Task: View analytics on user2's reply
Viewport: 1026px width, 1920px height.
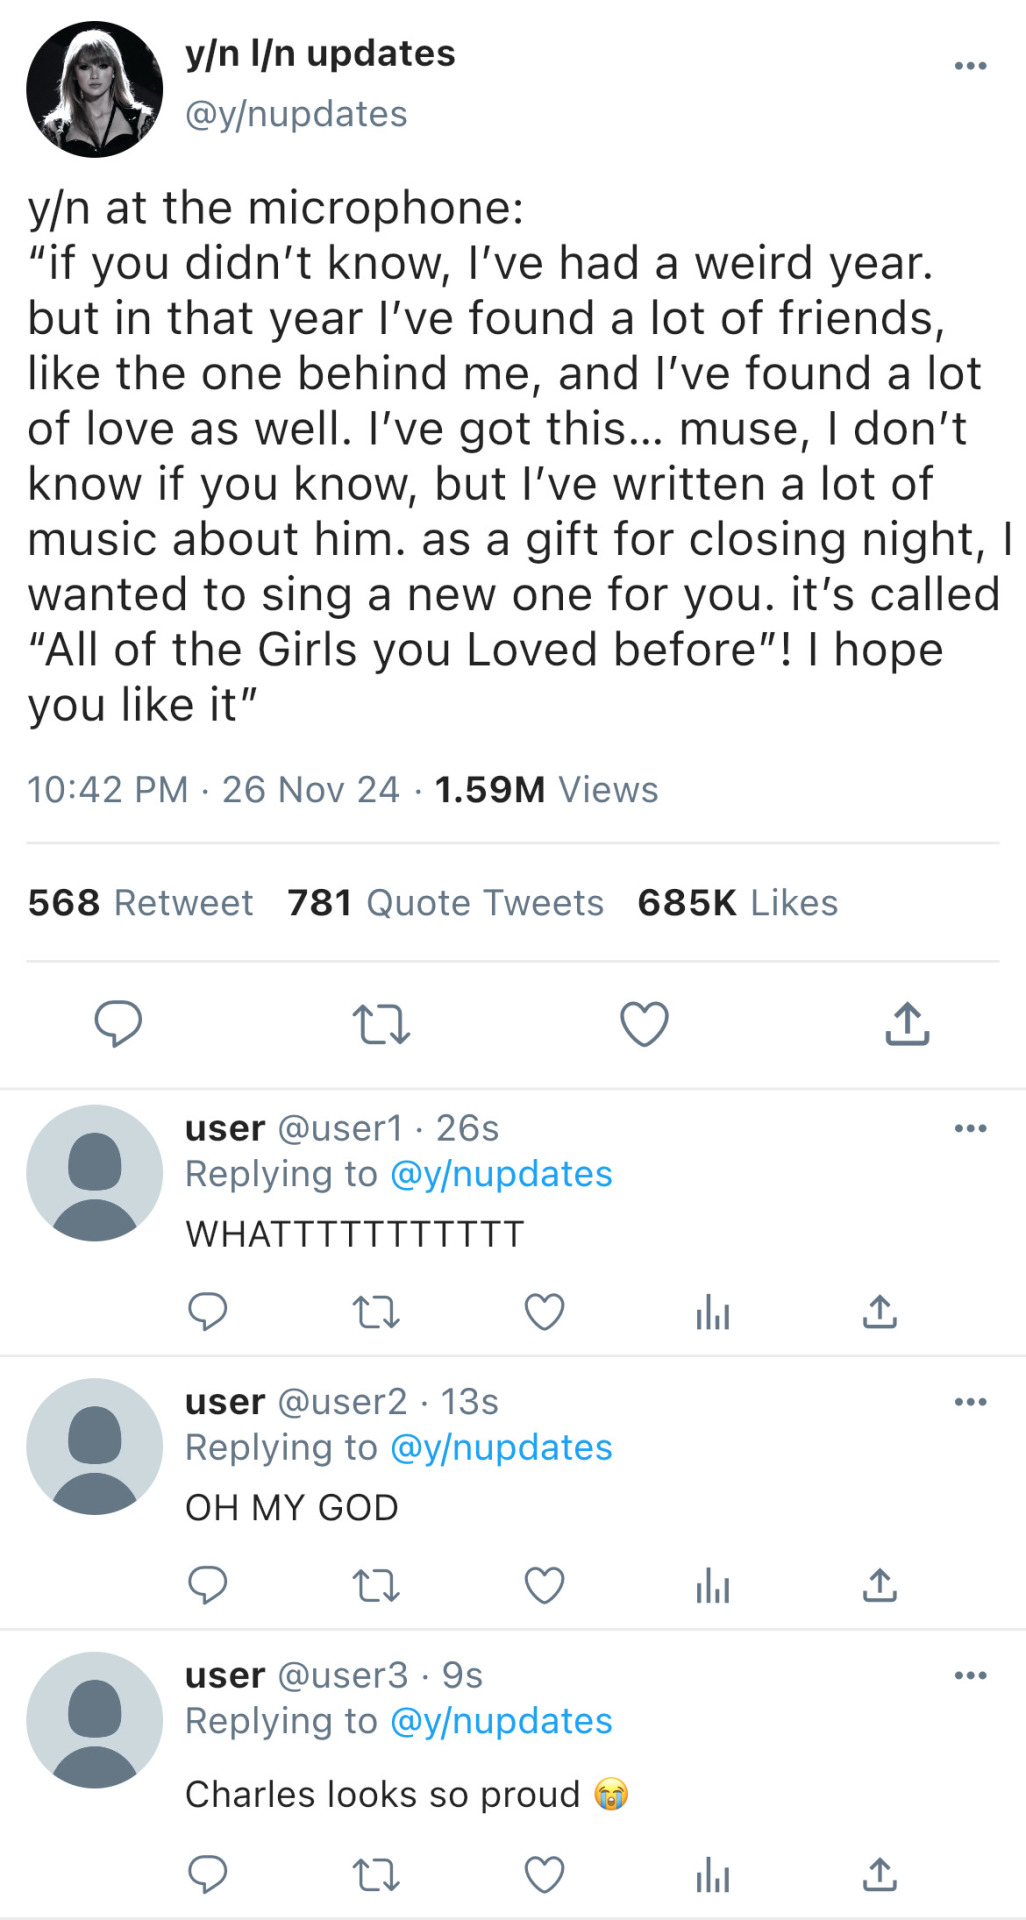Action: pyautogui.click(x=713, y=1585)
